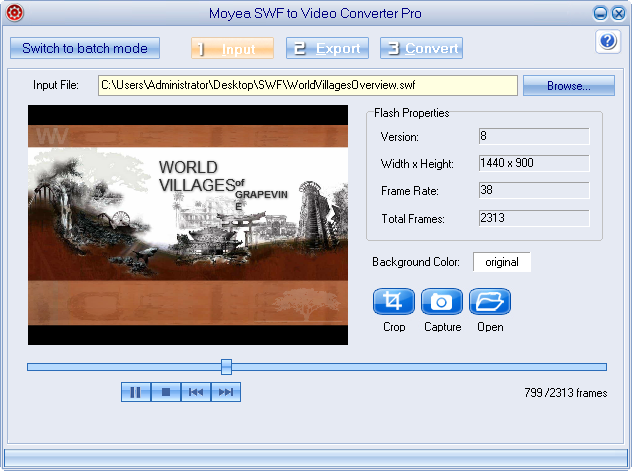Click the Input File path field
The height and width of the screenshot is (471, 632).
(x=308, y=85)
